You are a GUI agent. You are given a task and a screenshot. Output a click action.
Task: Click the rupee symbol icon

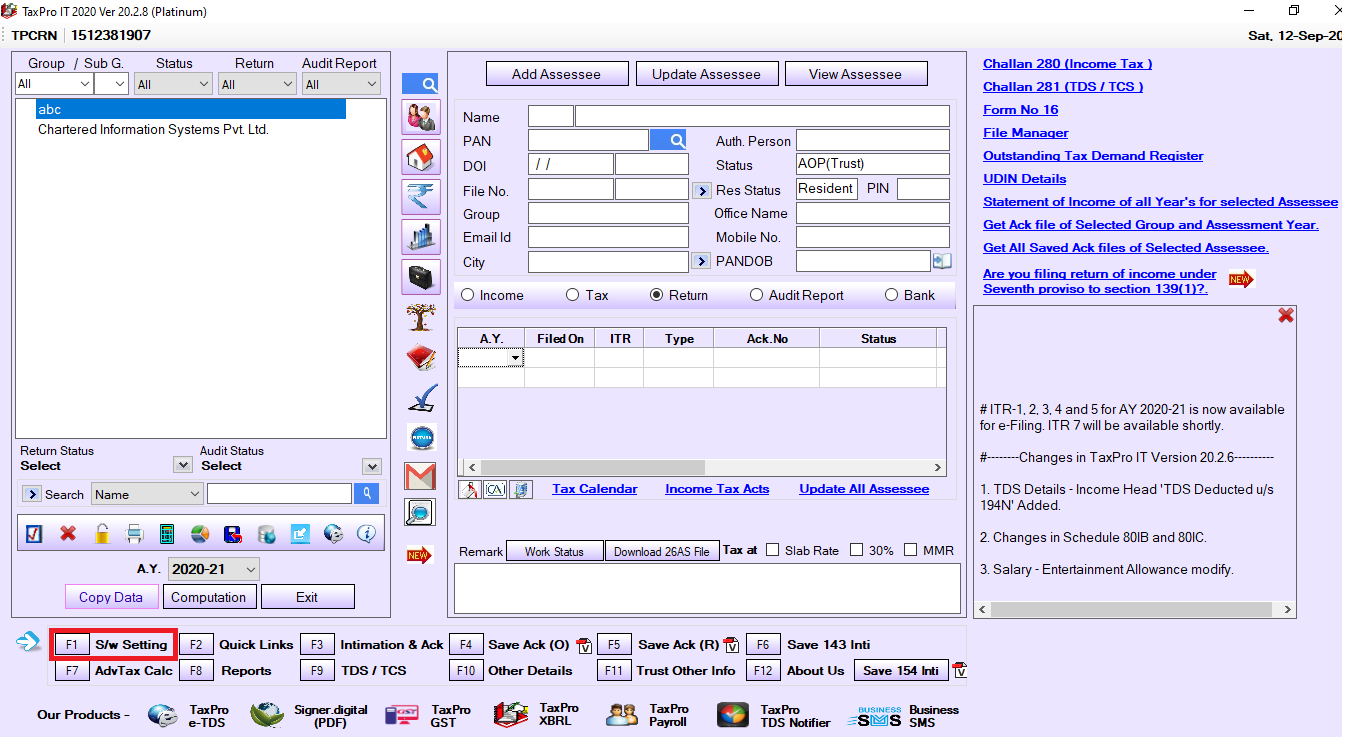[x=421, y=197]
